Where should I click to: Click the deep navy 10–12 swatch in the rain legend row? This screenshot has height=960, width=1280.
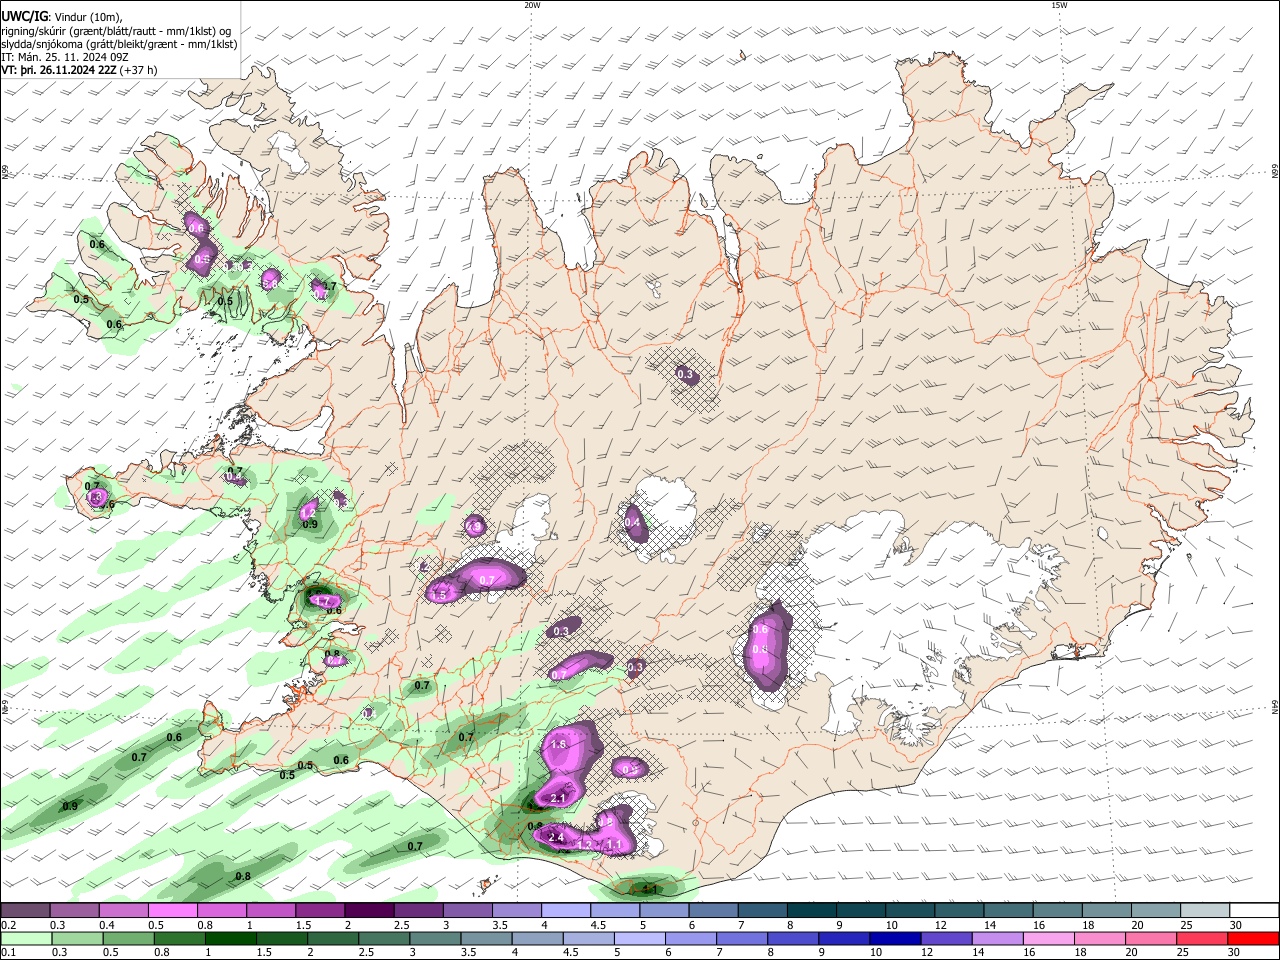(895, 938)
